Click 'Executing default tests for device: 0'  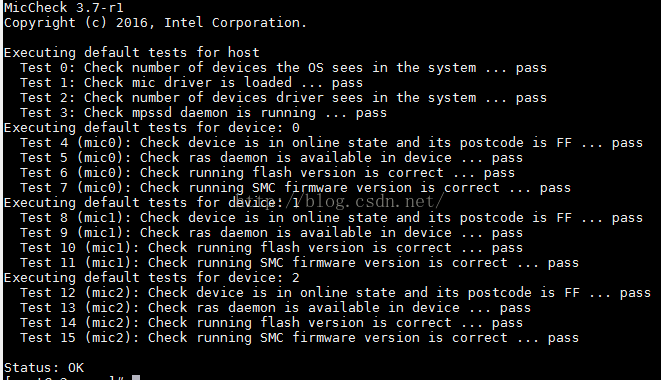click(x=152, y=128)
